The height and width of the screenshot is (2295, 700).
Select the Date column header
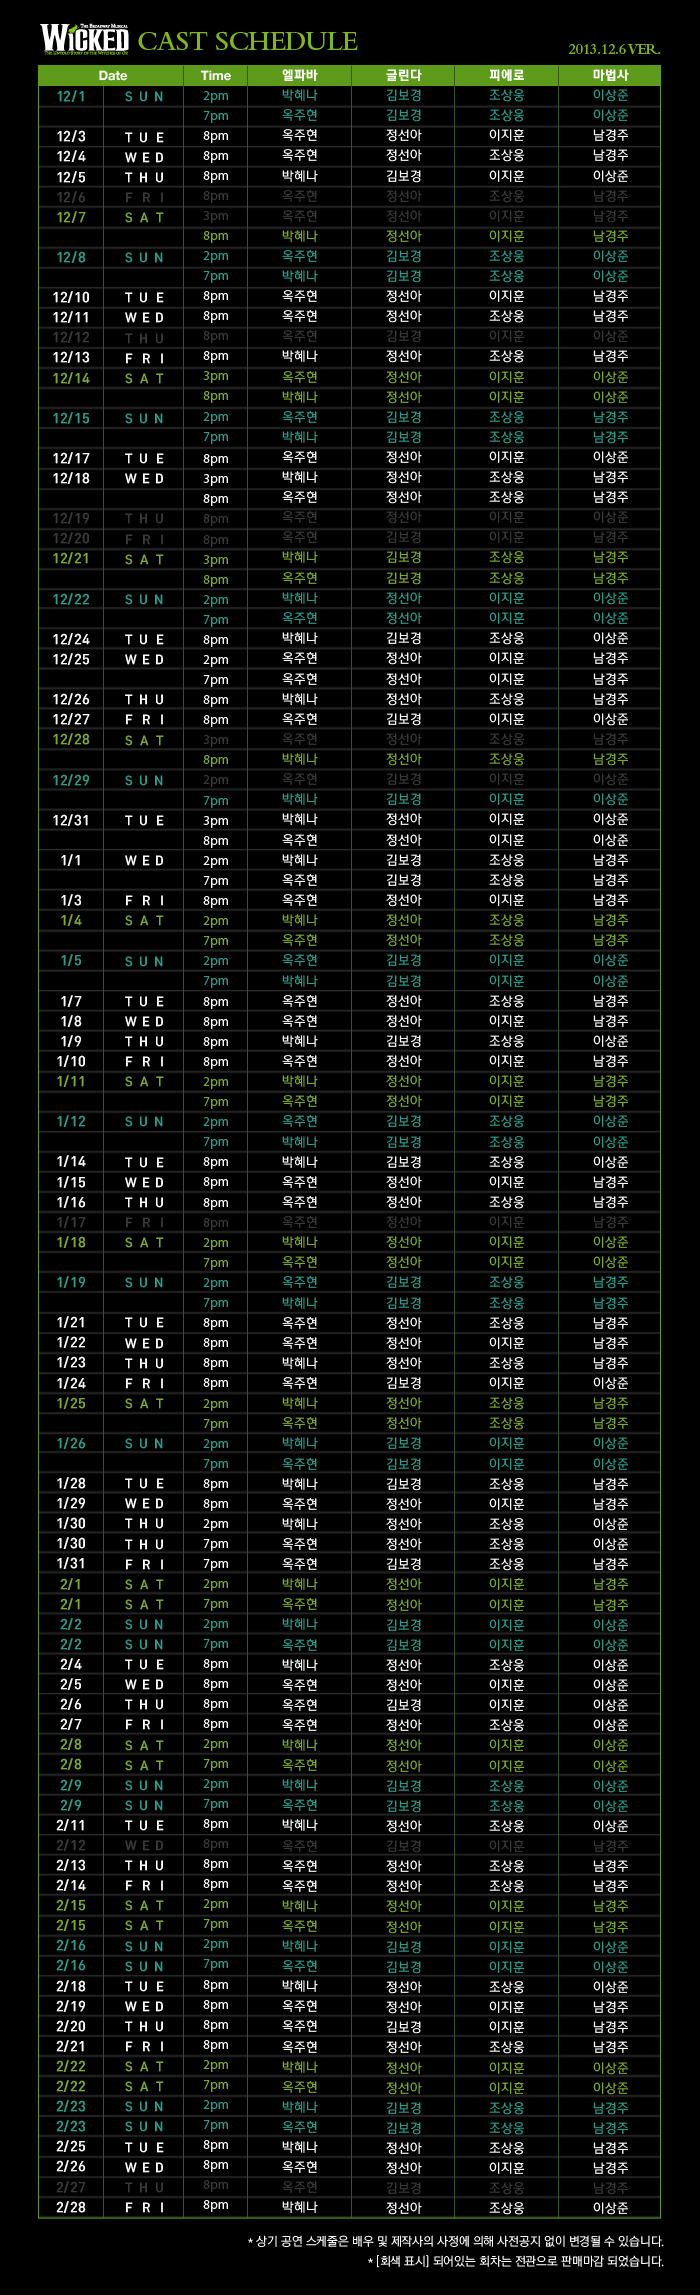pos(112,75)
